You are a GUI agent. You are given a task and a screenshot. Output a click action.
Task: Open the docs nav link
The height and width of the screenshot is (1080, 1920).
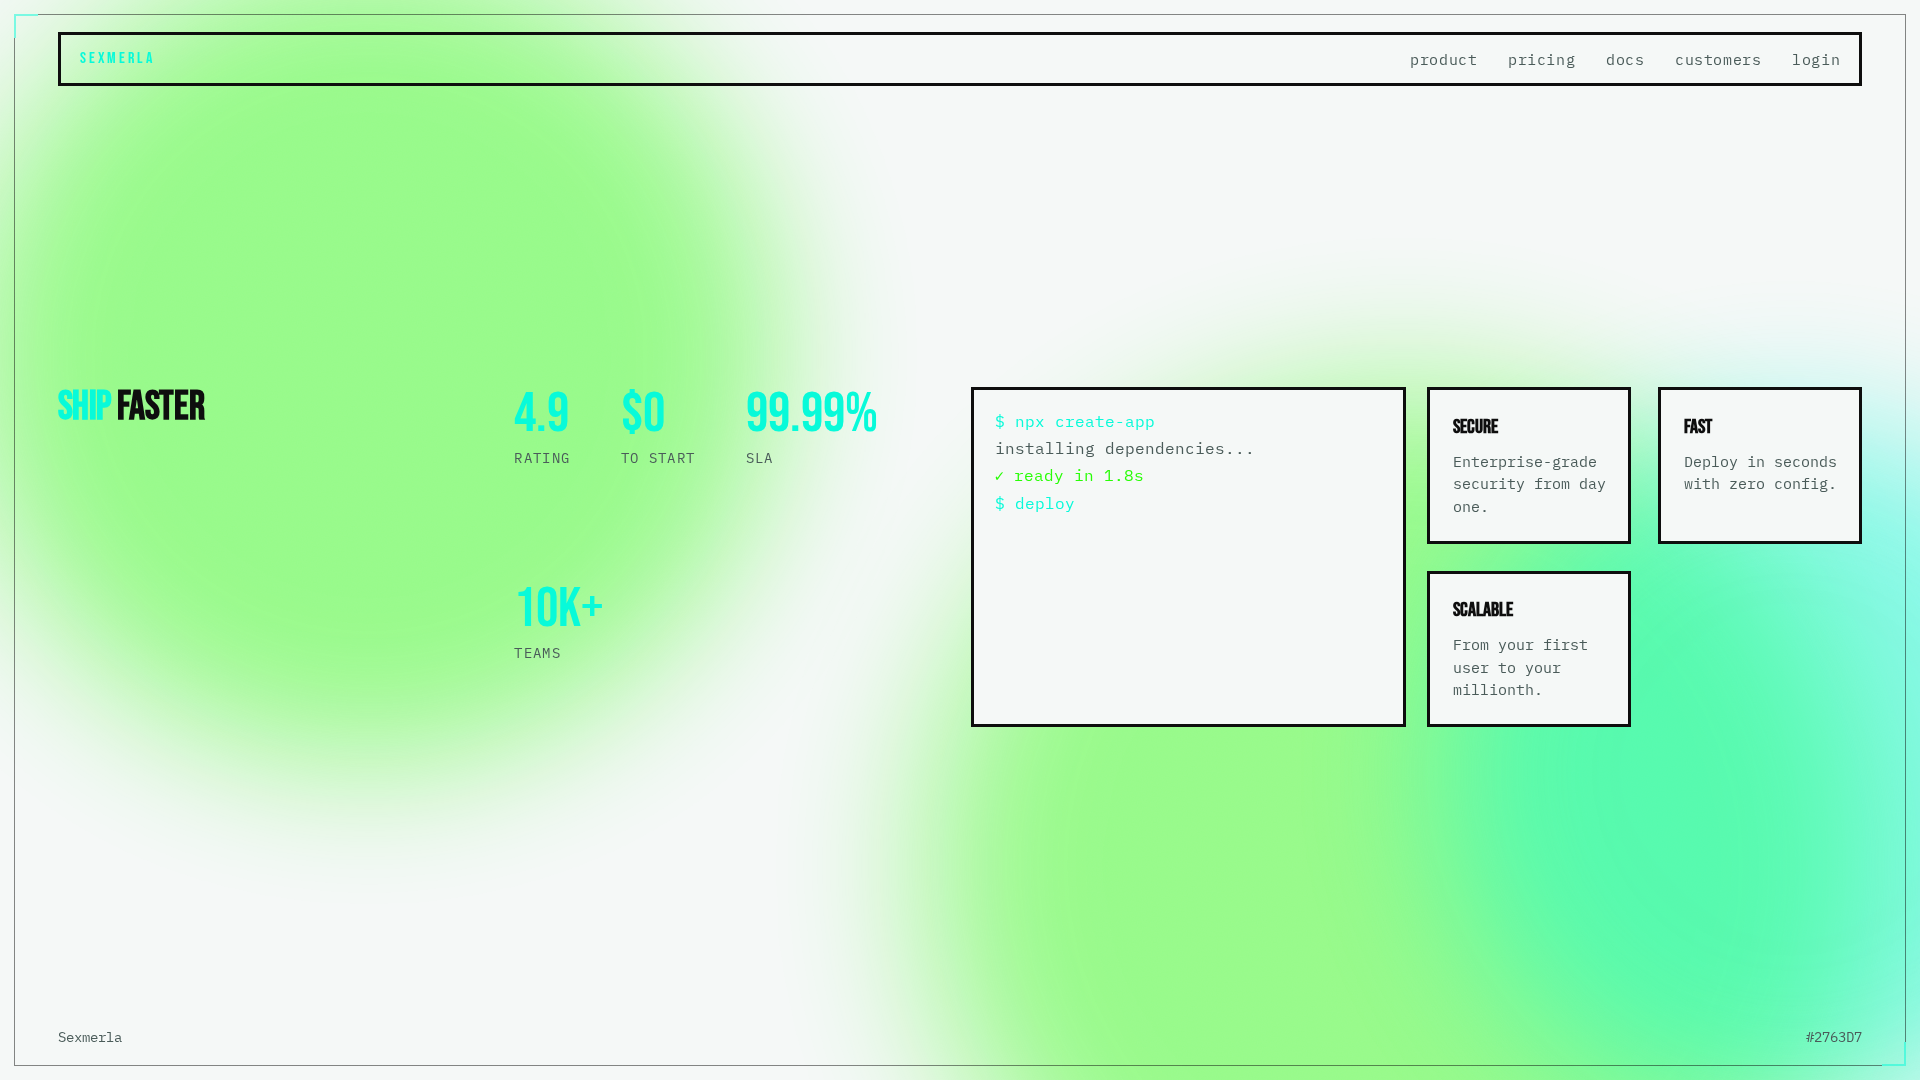coord(1625,60)
